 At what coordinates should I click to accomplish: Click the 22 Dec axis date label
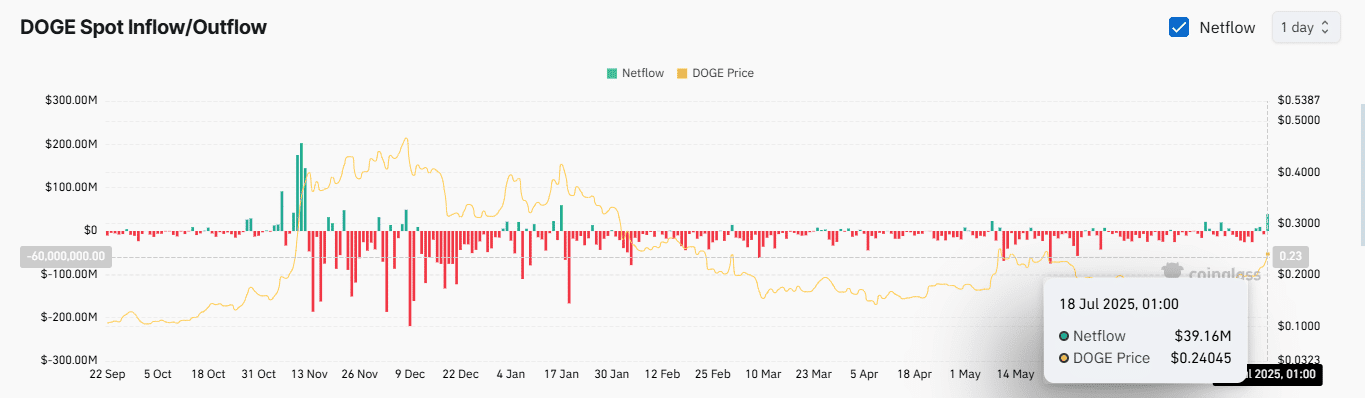(461, 374)
